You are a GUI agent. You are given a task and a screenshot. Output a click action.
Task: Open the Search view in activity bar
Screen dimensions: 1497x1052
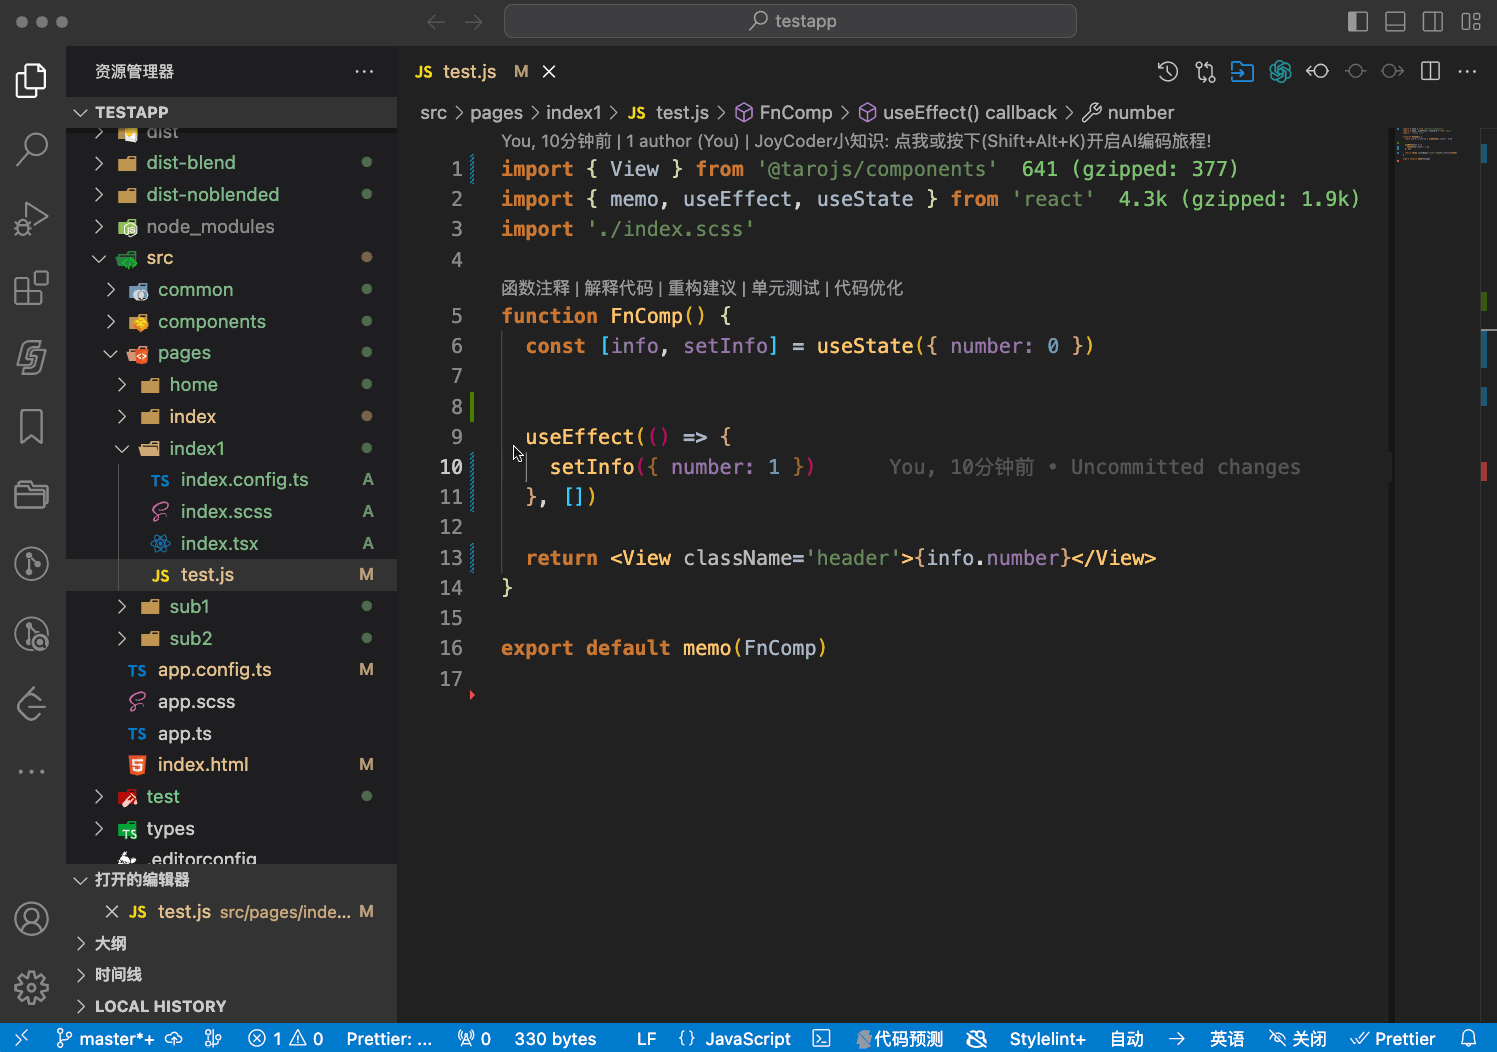(x=32, y=149)
